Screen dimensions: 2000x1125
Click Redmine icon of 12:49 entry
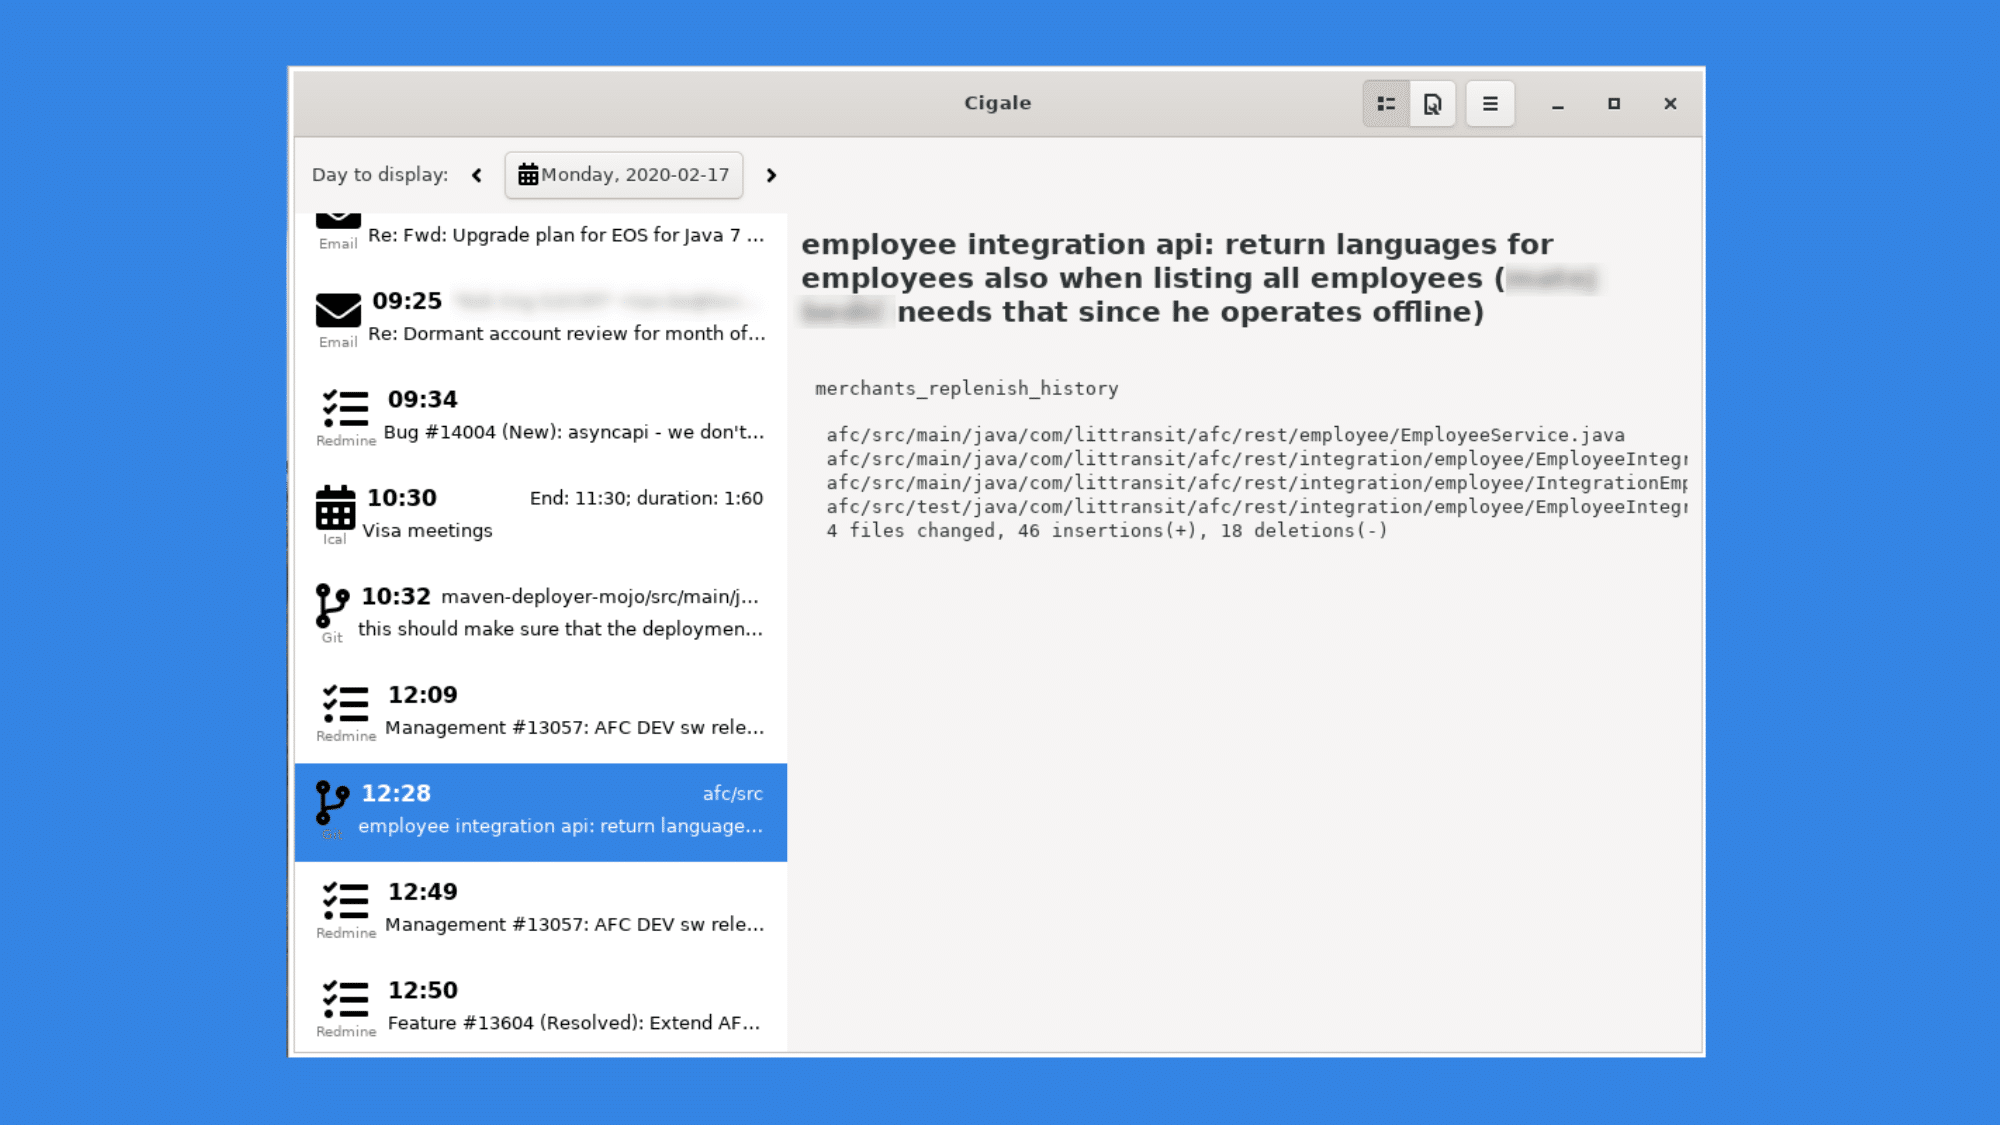tap(346, 901)
